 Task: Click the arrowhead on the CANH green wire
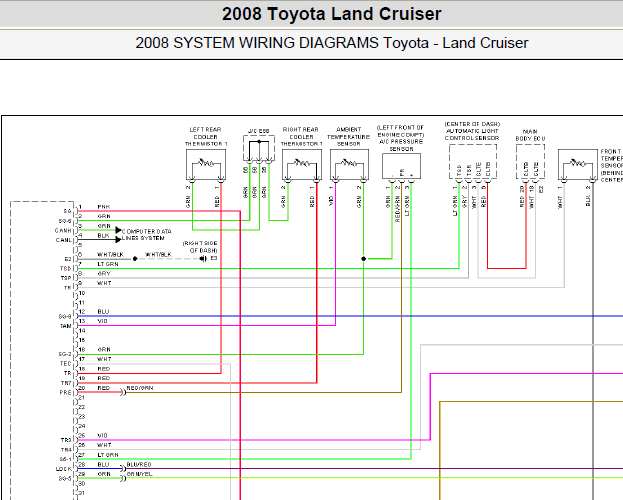[x=118, y=230]
